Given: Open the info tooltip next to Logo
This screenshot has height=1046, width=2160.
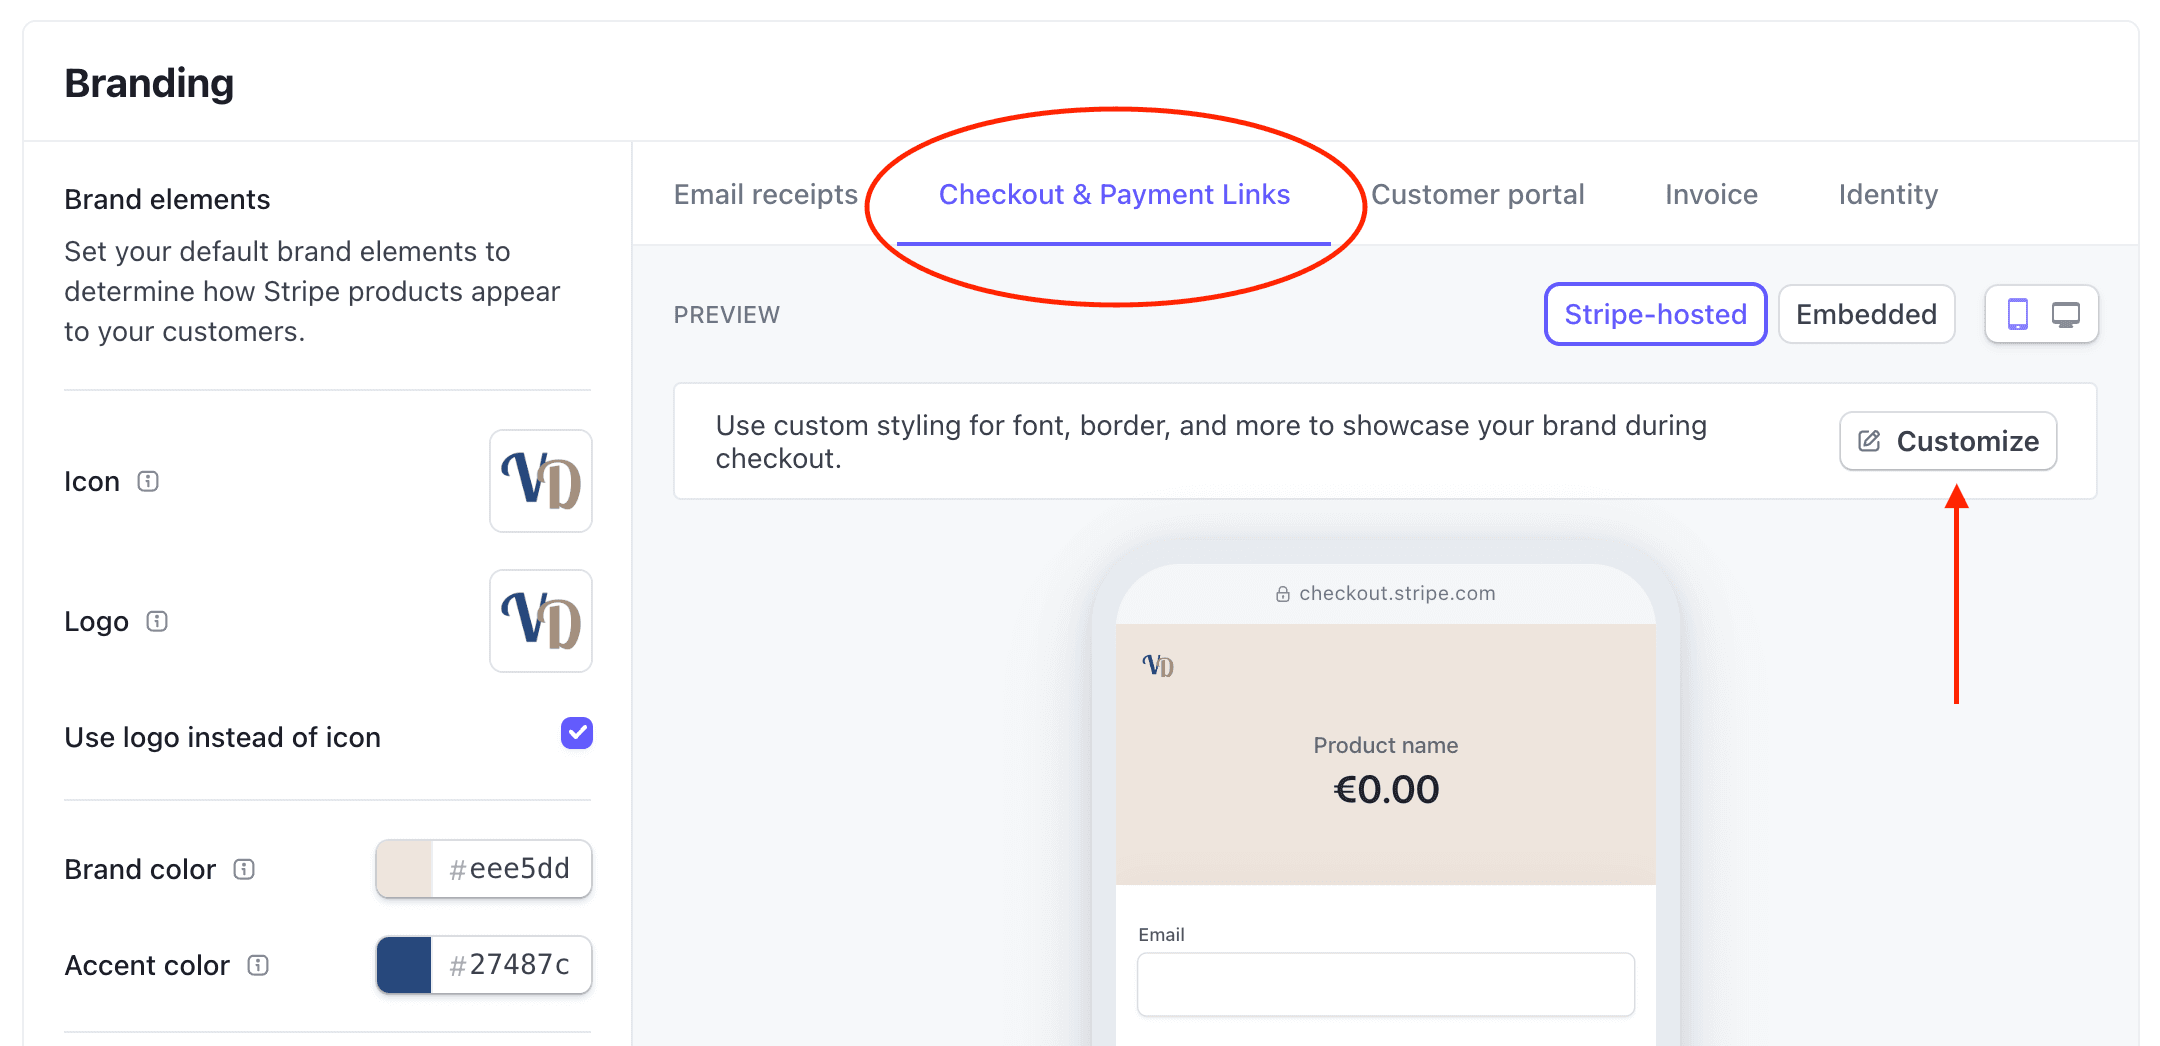Looking at the screenshot, I should [156, 621].
